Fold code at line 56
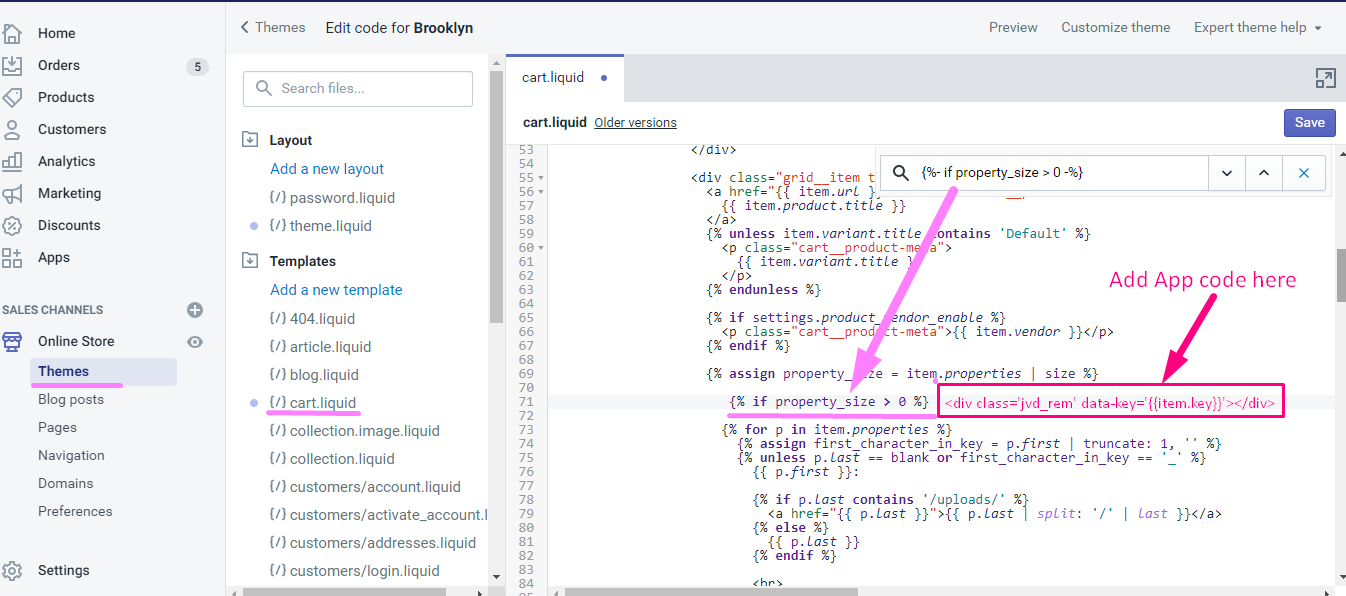Image resolution: width=1346 pixels, height=596 pixels. [541, 191]
